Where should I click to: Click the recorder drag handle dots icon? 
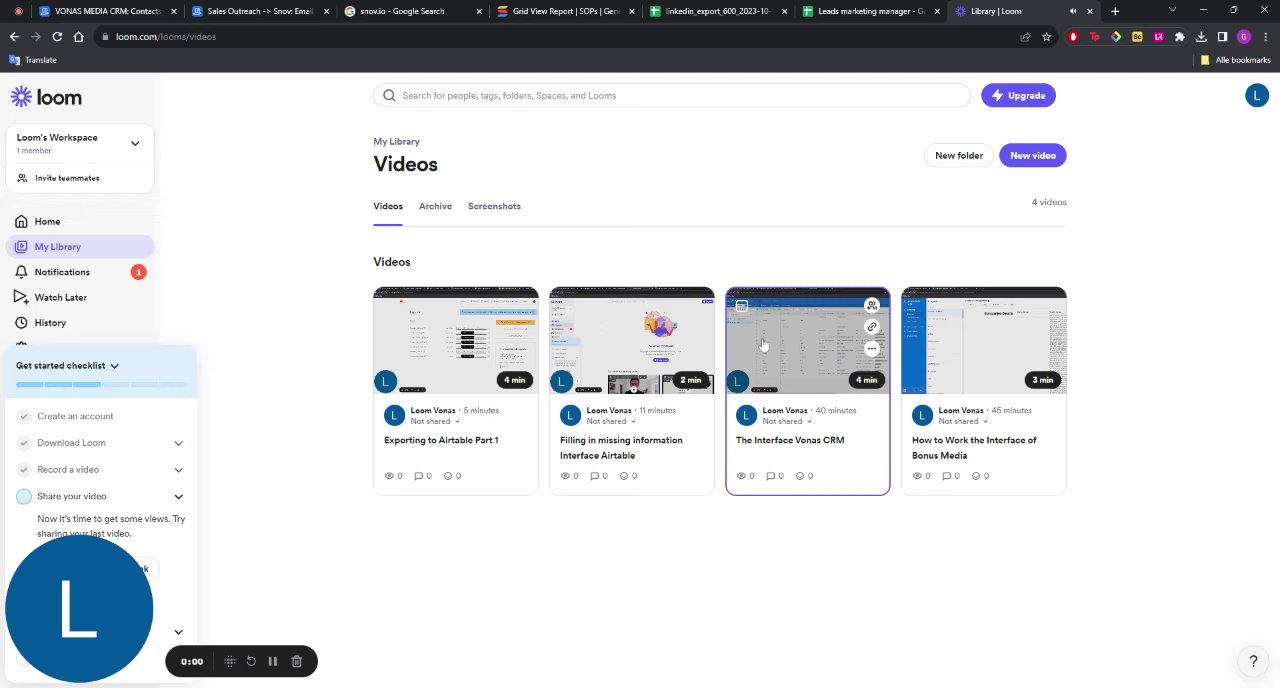point(230,661)
